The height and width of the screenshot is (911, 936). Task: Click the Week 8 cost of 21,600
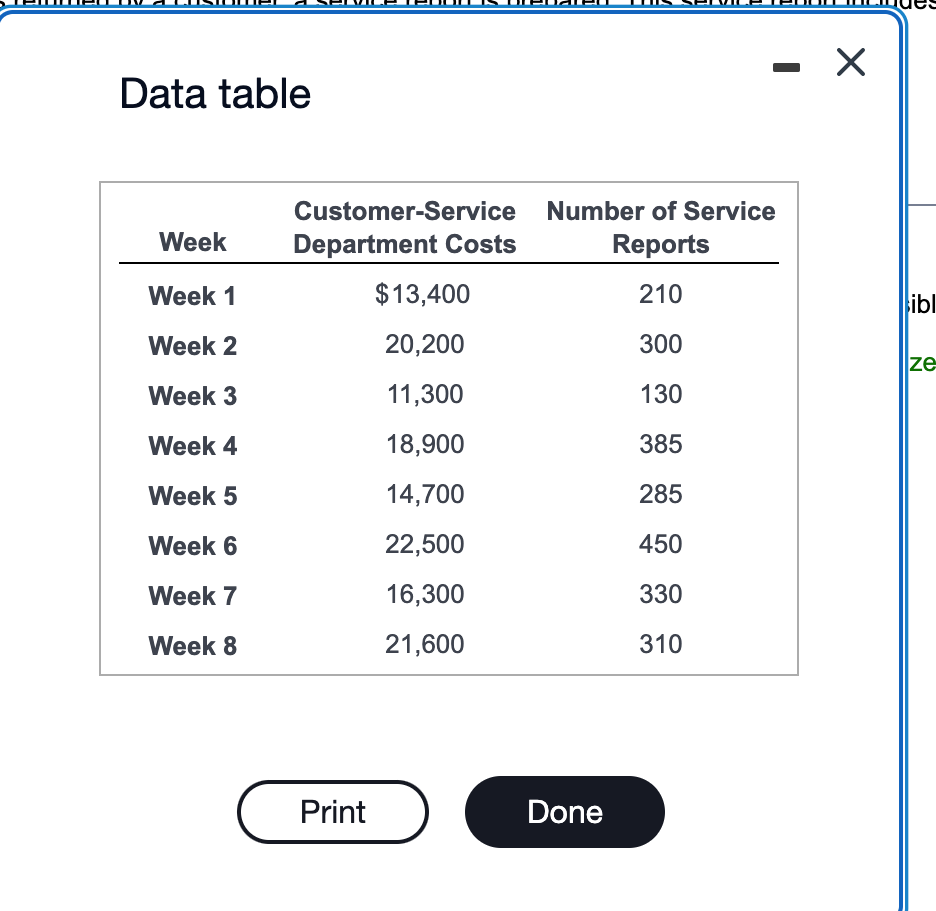[424, 644]
